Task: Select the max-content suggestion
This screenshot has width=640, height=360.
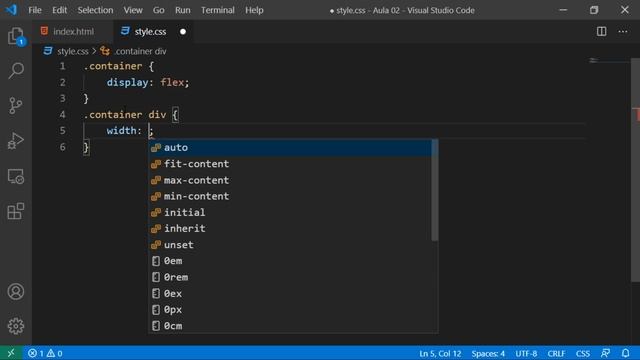Action: pyautogui.click(x=290, y=180)
